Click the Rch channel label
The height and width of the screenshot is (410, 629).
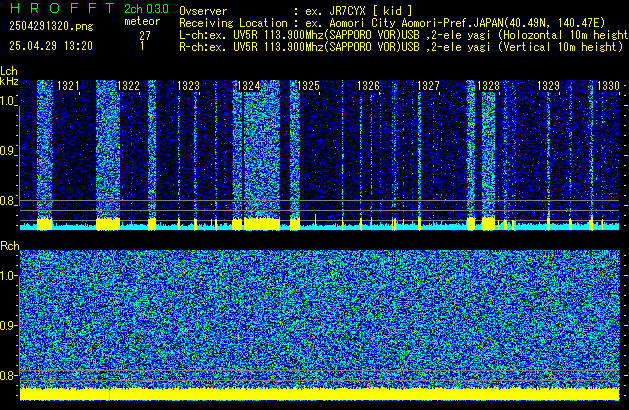pyautogui.click(x=10, y=246)
